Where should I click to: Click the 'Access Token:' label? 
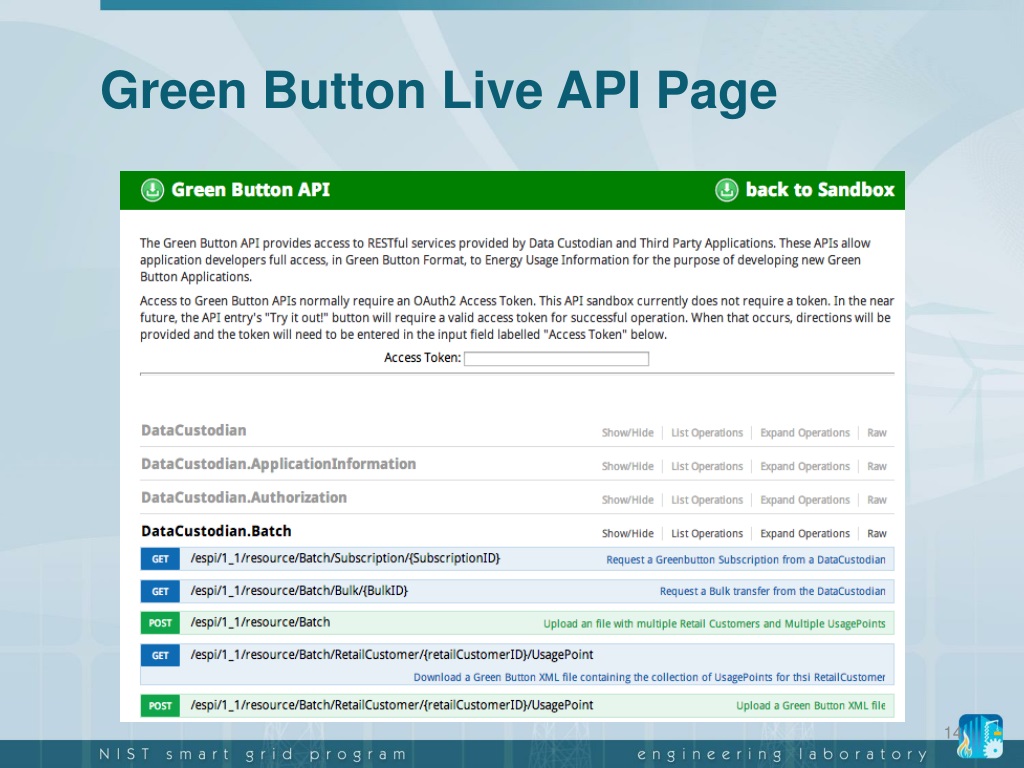(422, 358)
